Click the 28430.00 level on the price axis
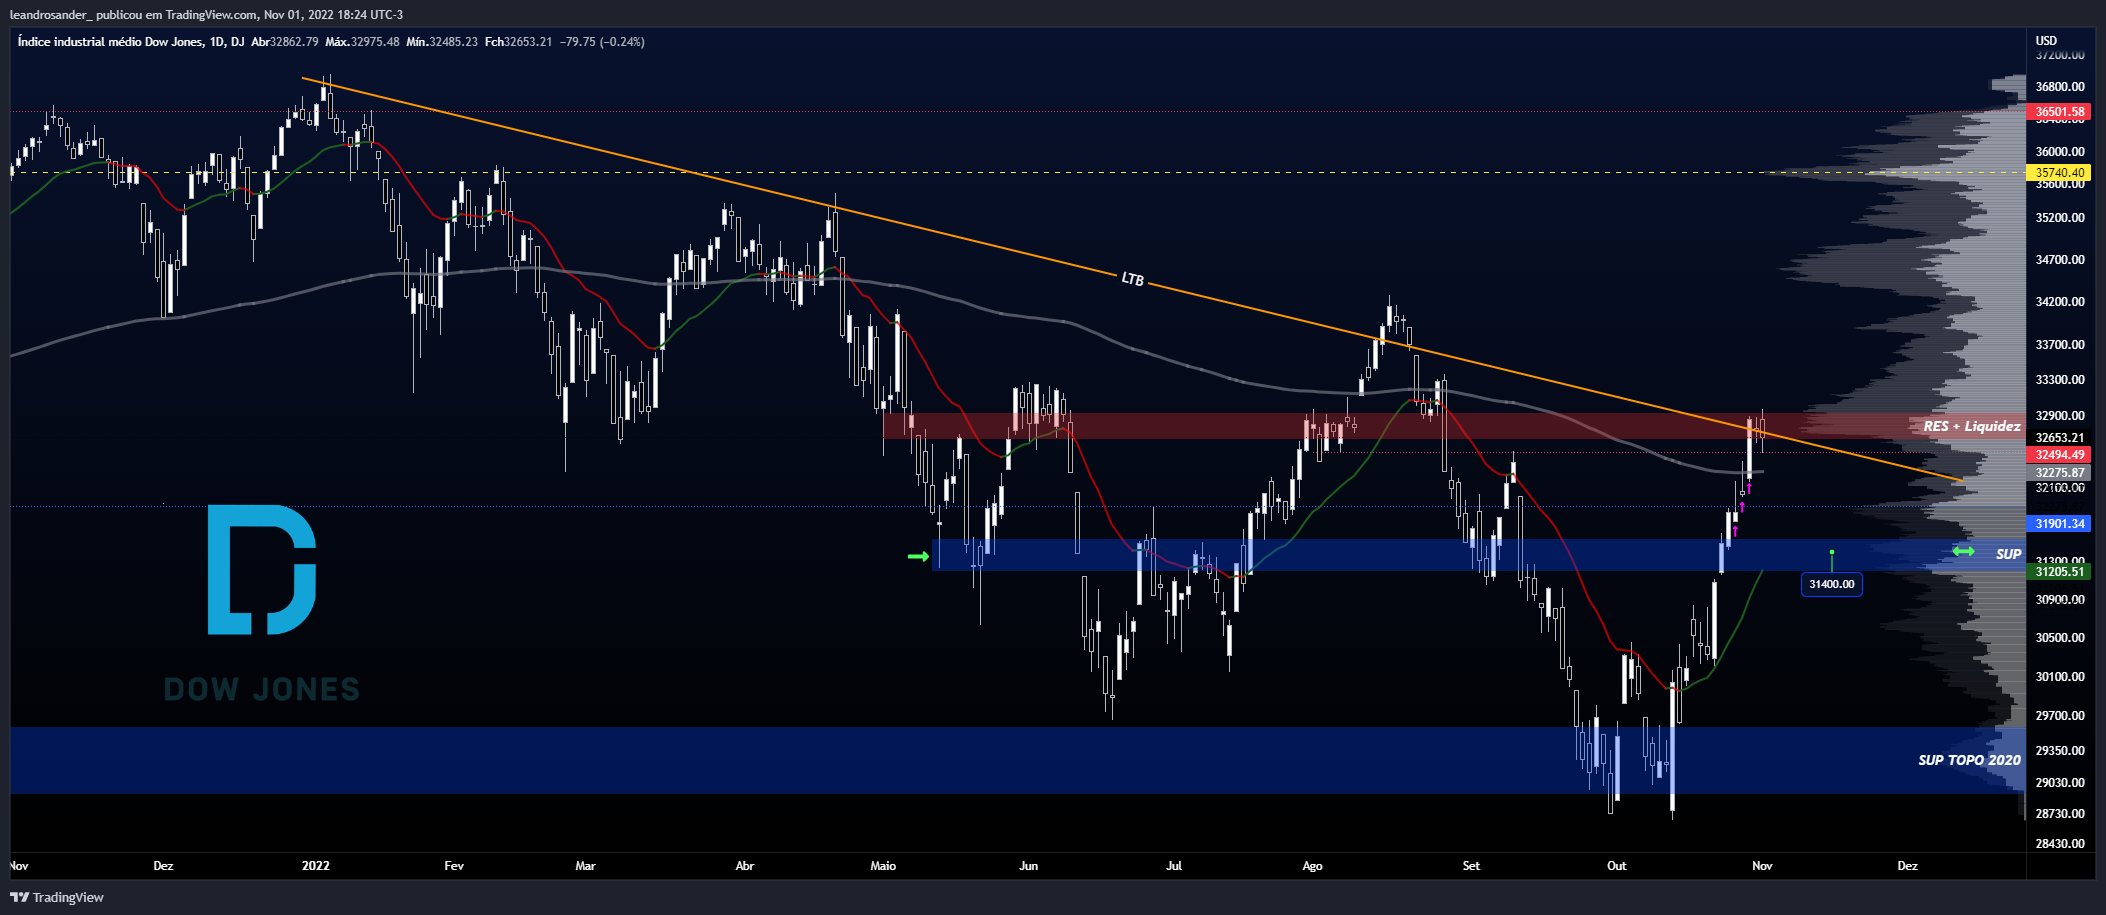This screenshot has height=915, width=2106. [2060, 844]
